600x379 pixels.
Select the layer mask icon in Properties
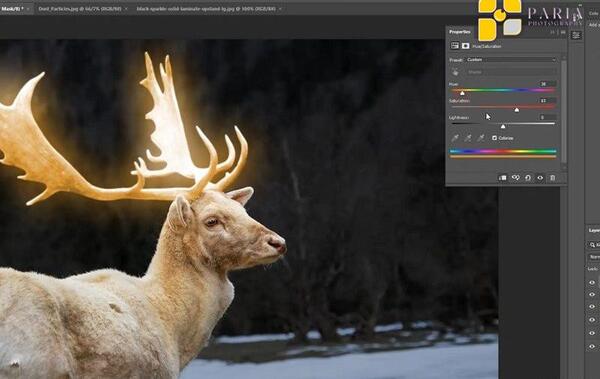(465, 46)
